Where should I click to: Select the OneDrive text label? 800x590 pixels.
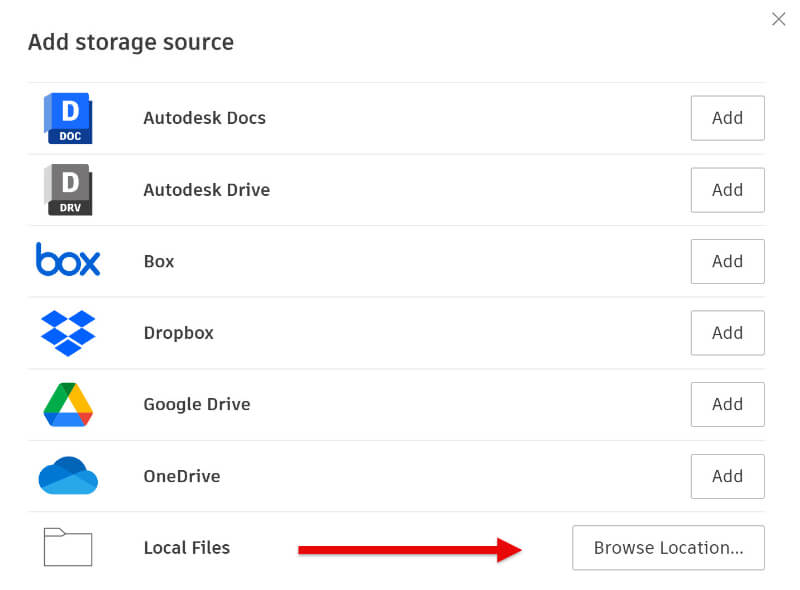[181, 476]
